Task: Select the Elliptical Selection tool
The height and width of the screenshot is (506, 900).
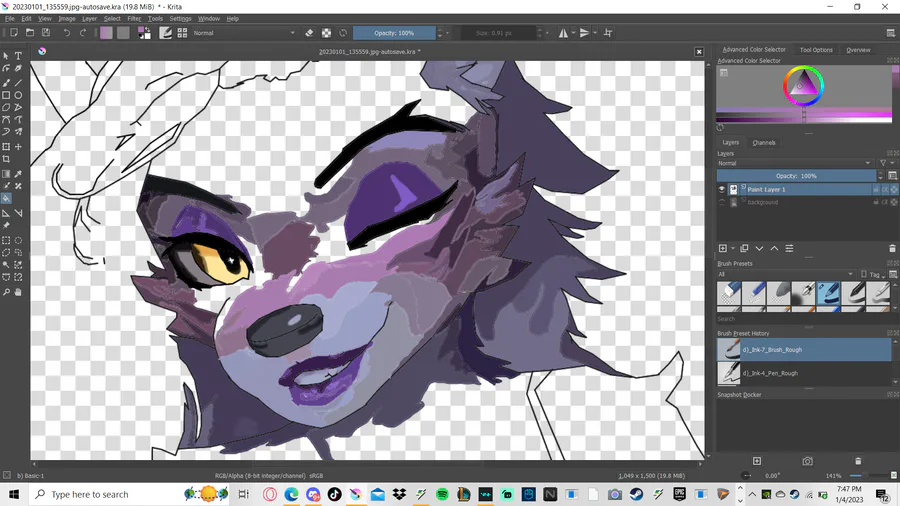Action: tap(18, 240)
